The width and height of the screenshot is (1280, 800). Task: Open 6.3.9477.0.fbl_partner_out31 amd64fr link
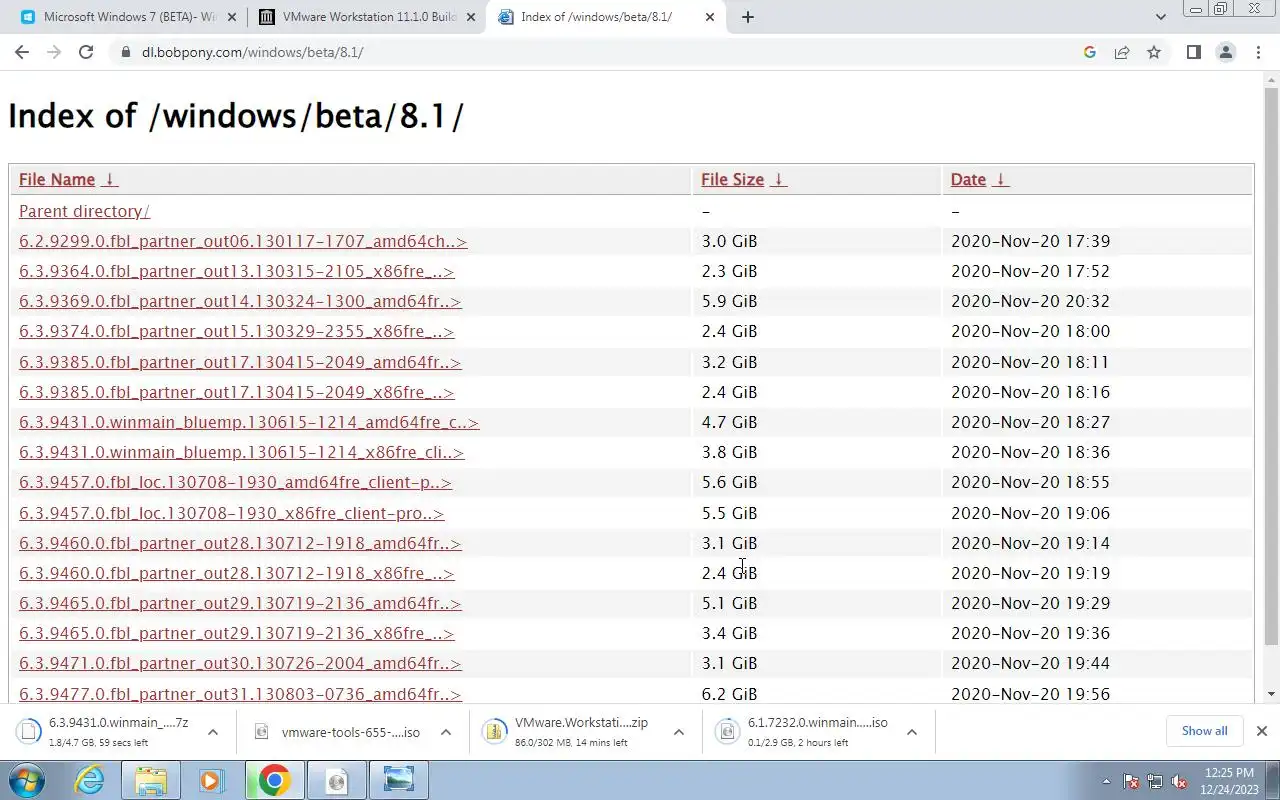[240, 694]
